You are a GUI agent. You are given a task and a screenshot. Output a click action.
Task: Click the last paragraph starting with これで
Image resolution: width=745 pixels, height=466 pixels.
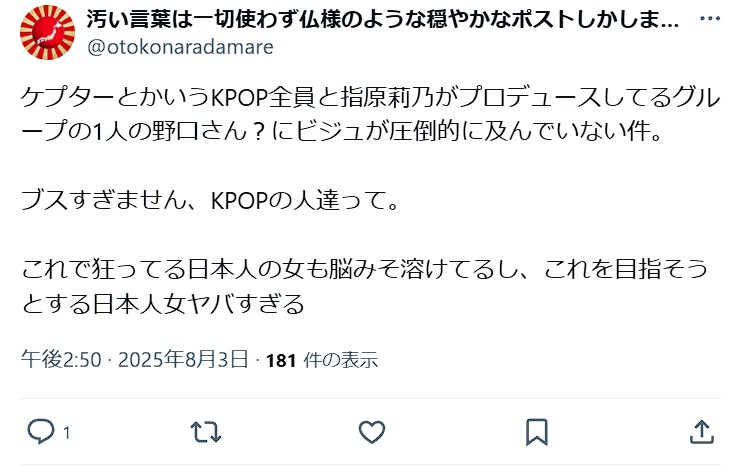365,286
